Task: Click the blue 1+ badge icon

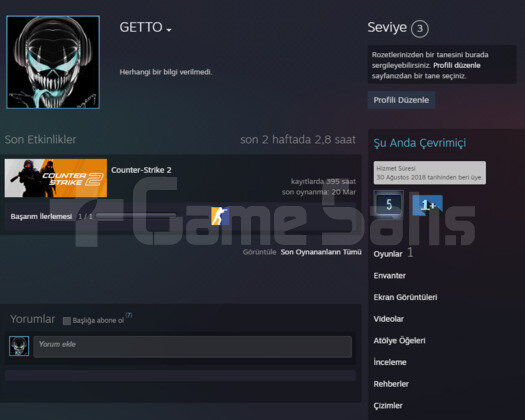Action: click(x=428, y=205)
